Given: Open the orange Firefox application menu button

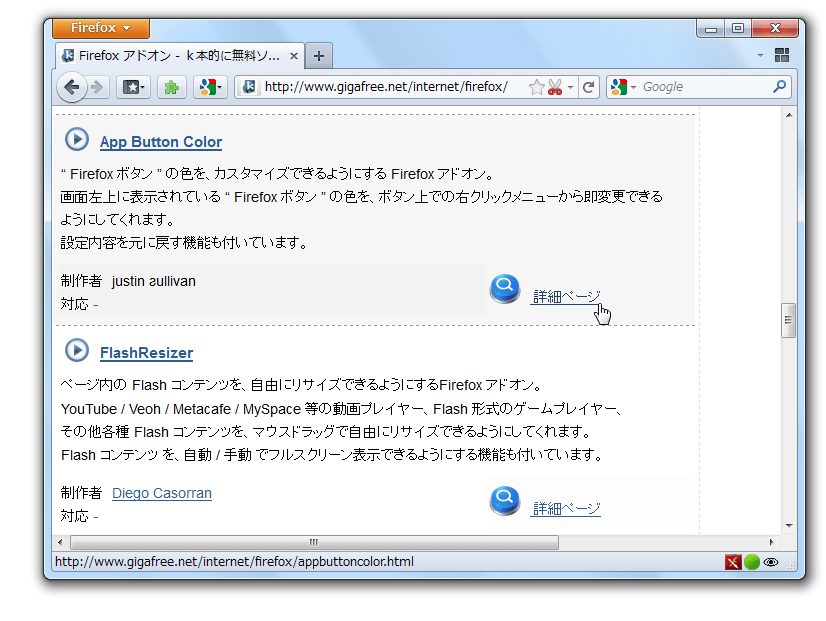Looking at the screenshot, I should 101,28.
